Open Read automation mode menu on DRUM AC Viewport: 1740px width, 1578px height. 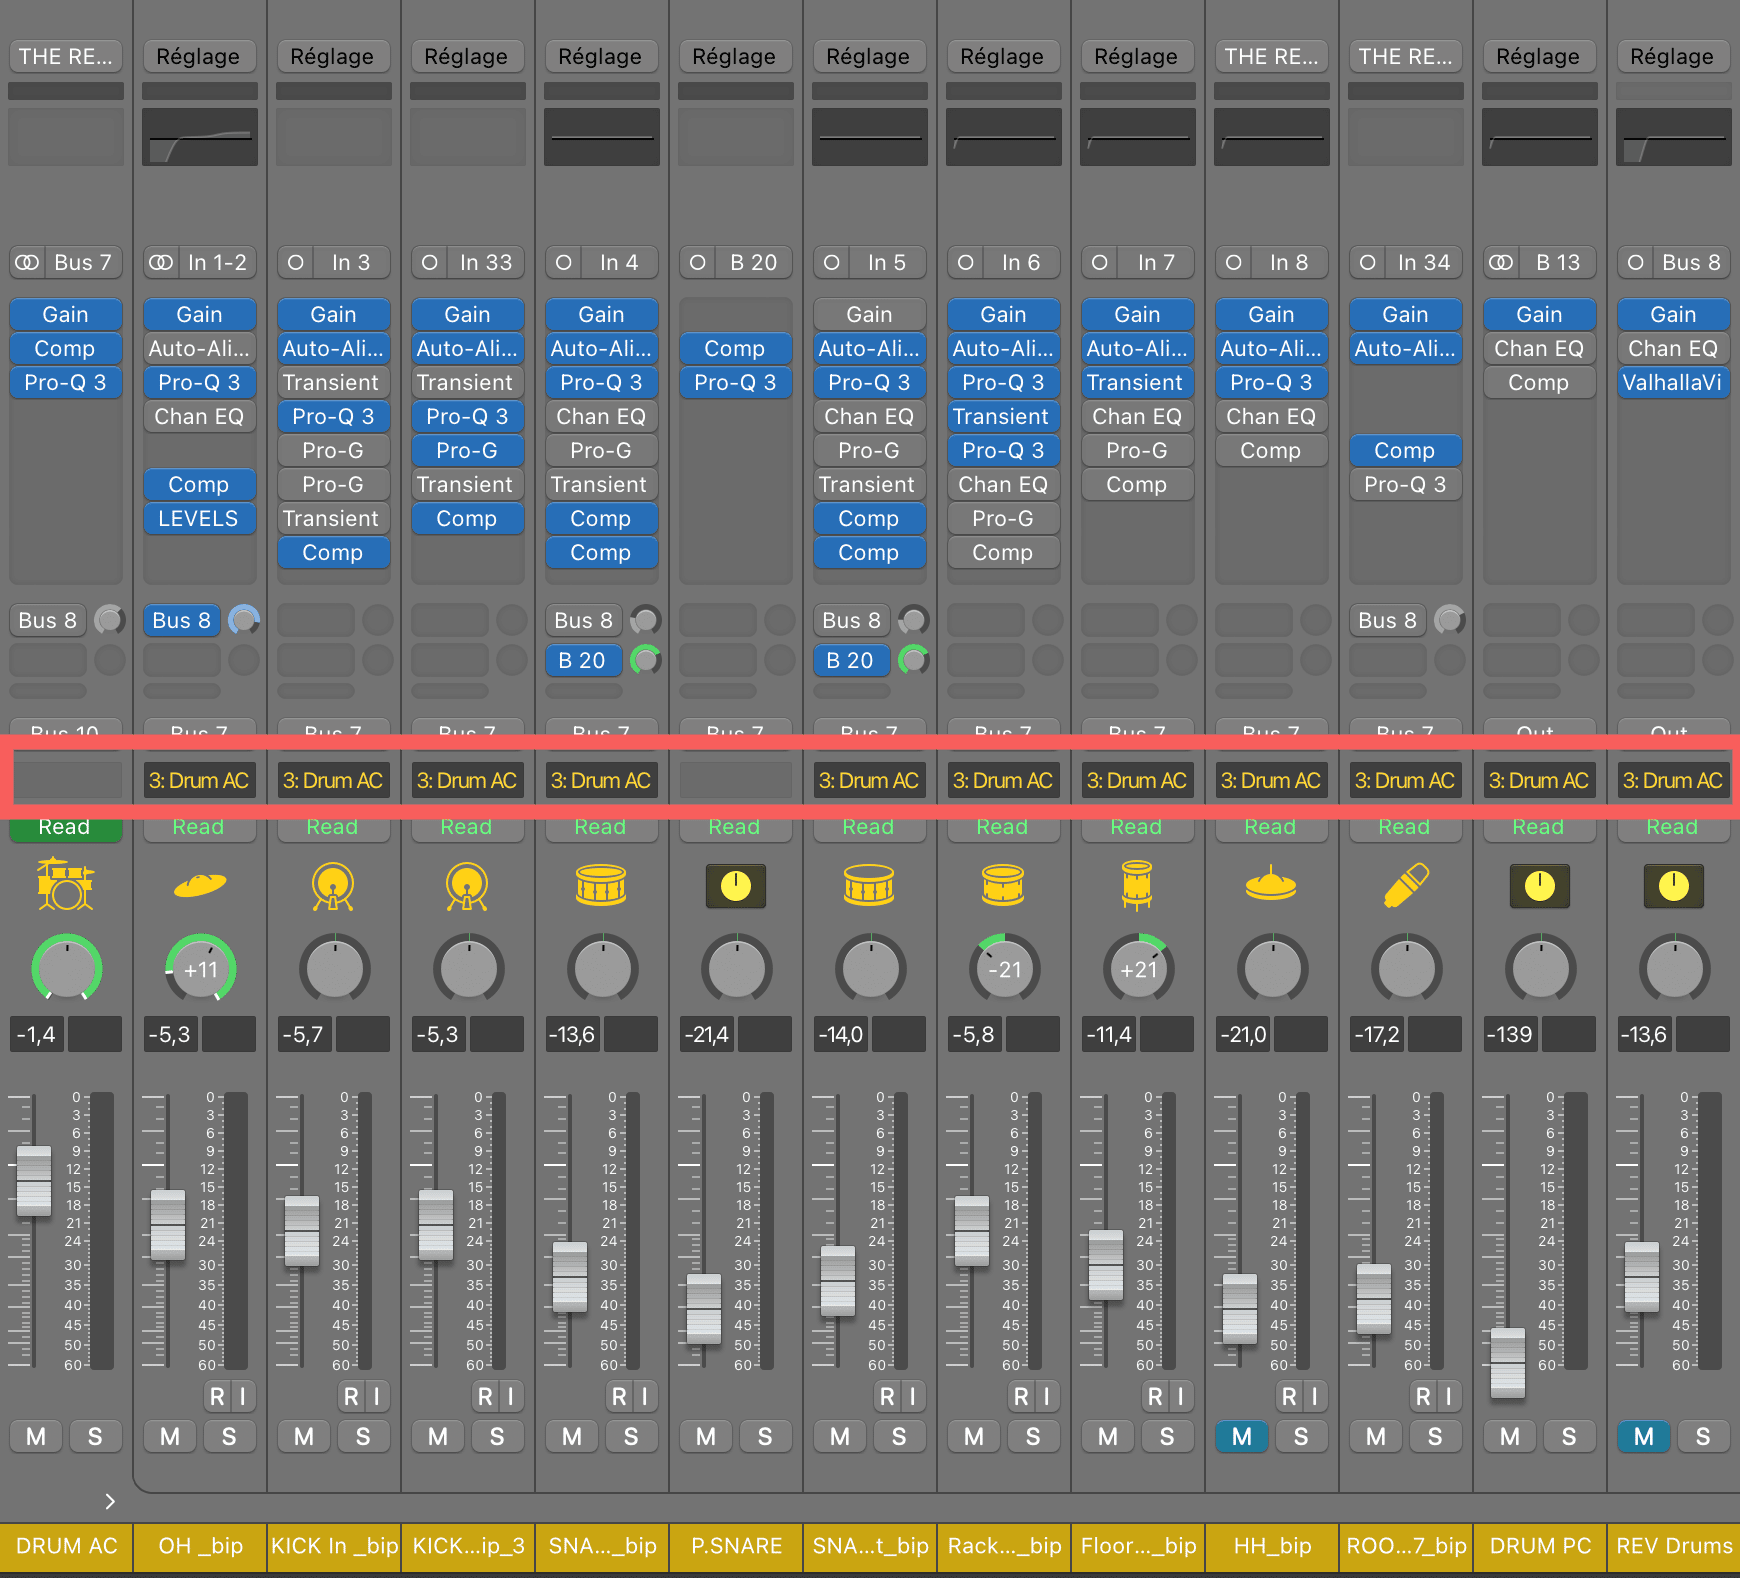[66, 828]
